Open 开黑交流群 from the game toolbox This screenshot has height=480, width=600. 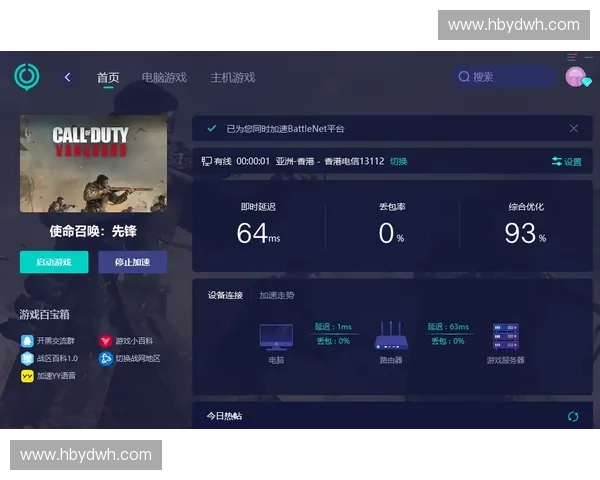pyautogui.click(x=50, y=340)
